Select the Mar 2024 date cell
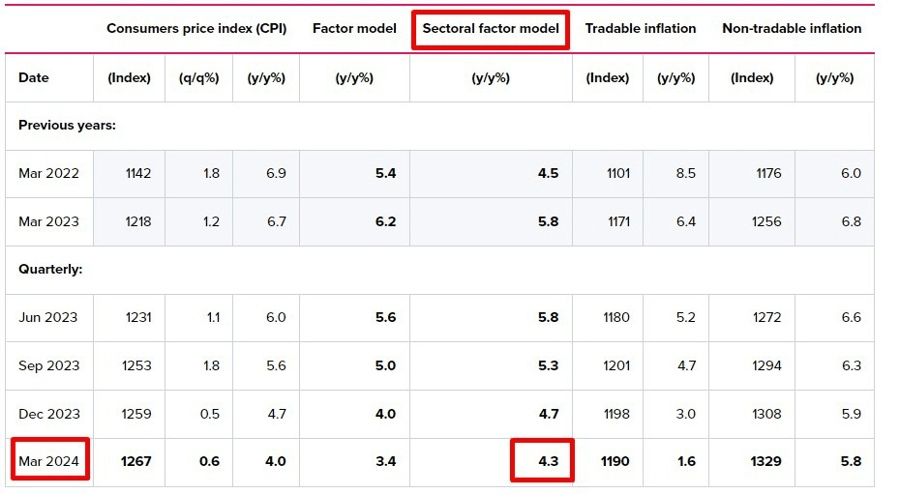This screenshot has height=494, width=900. click(49, 462)
